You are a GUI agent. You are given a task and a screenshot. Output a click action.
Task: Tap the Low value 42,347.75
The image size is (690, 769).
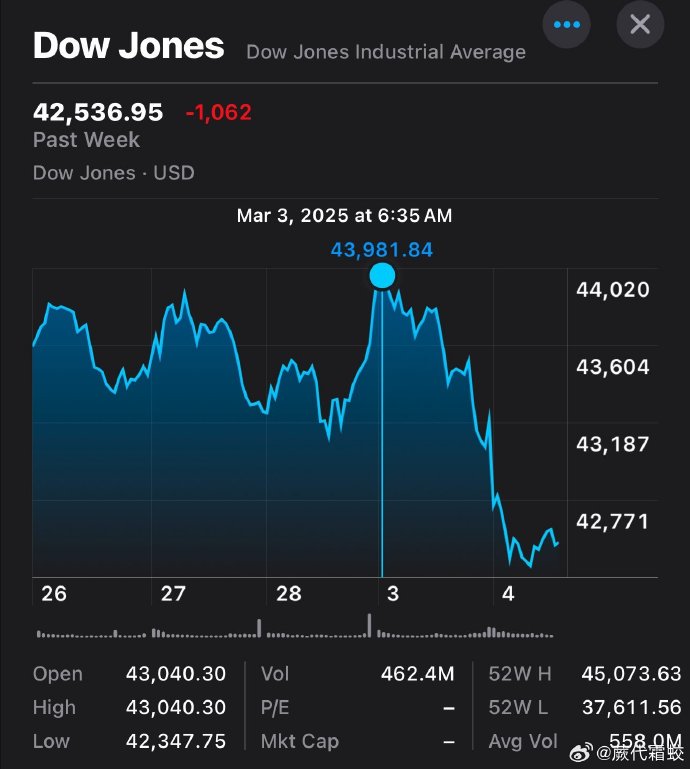click(x=176, y=741)
